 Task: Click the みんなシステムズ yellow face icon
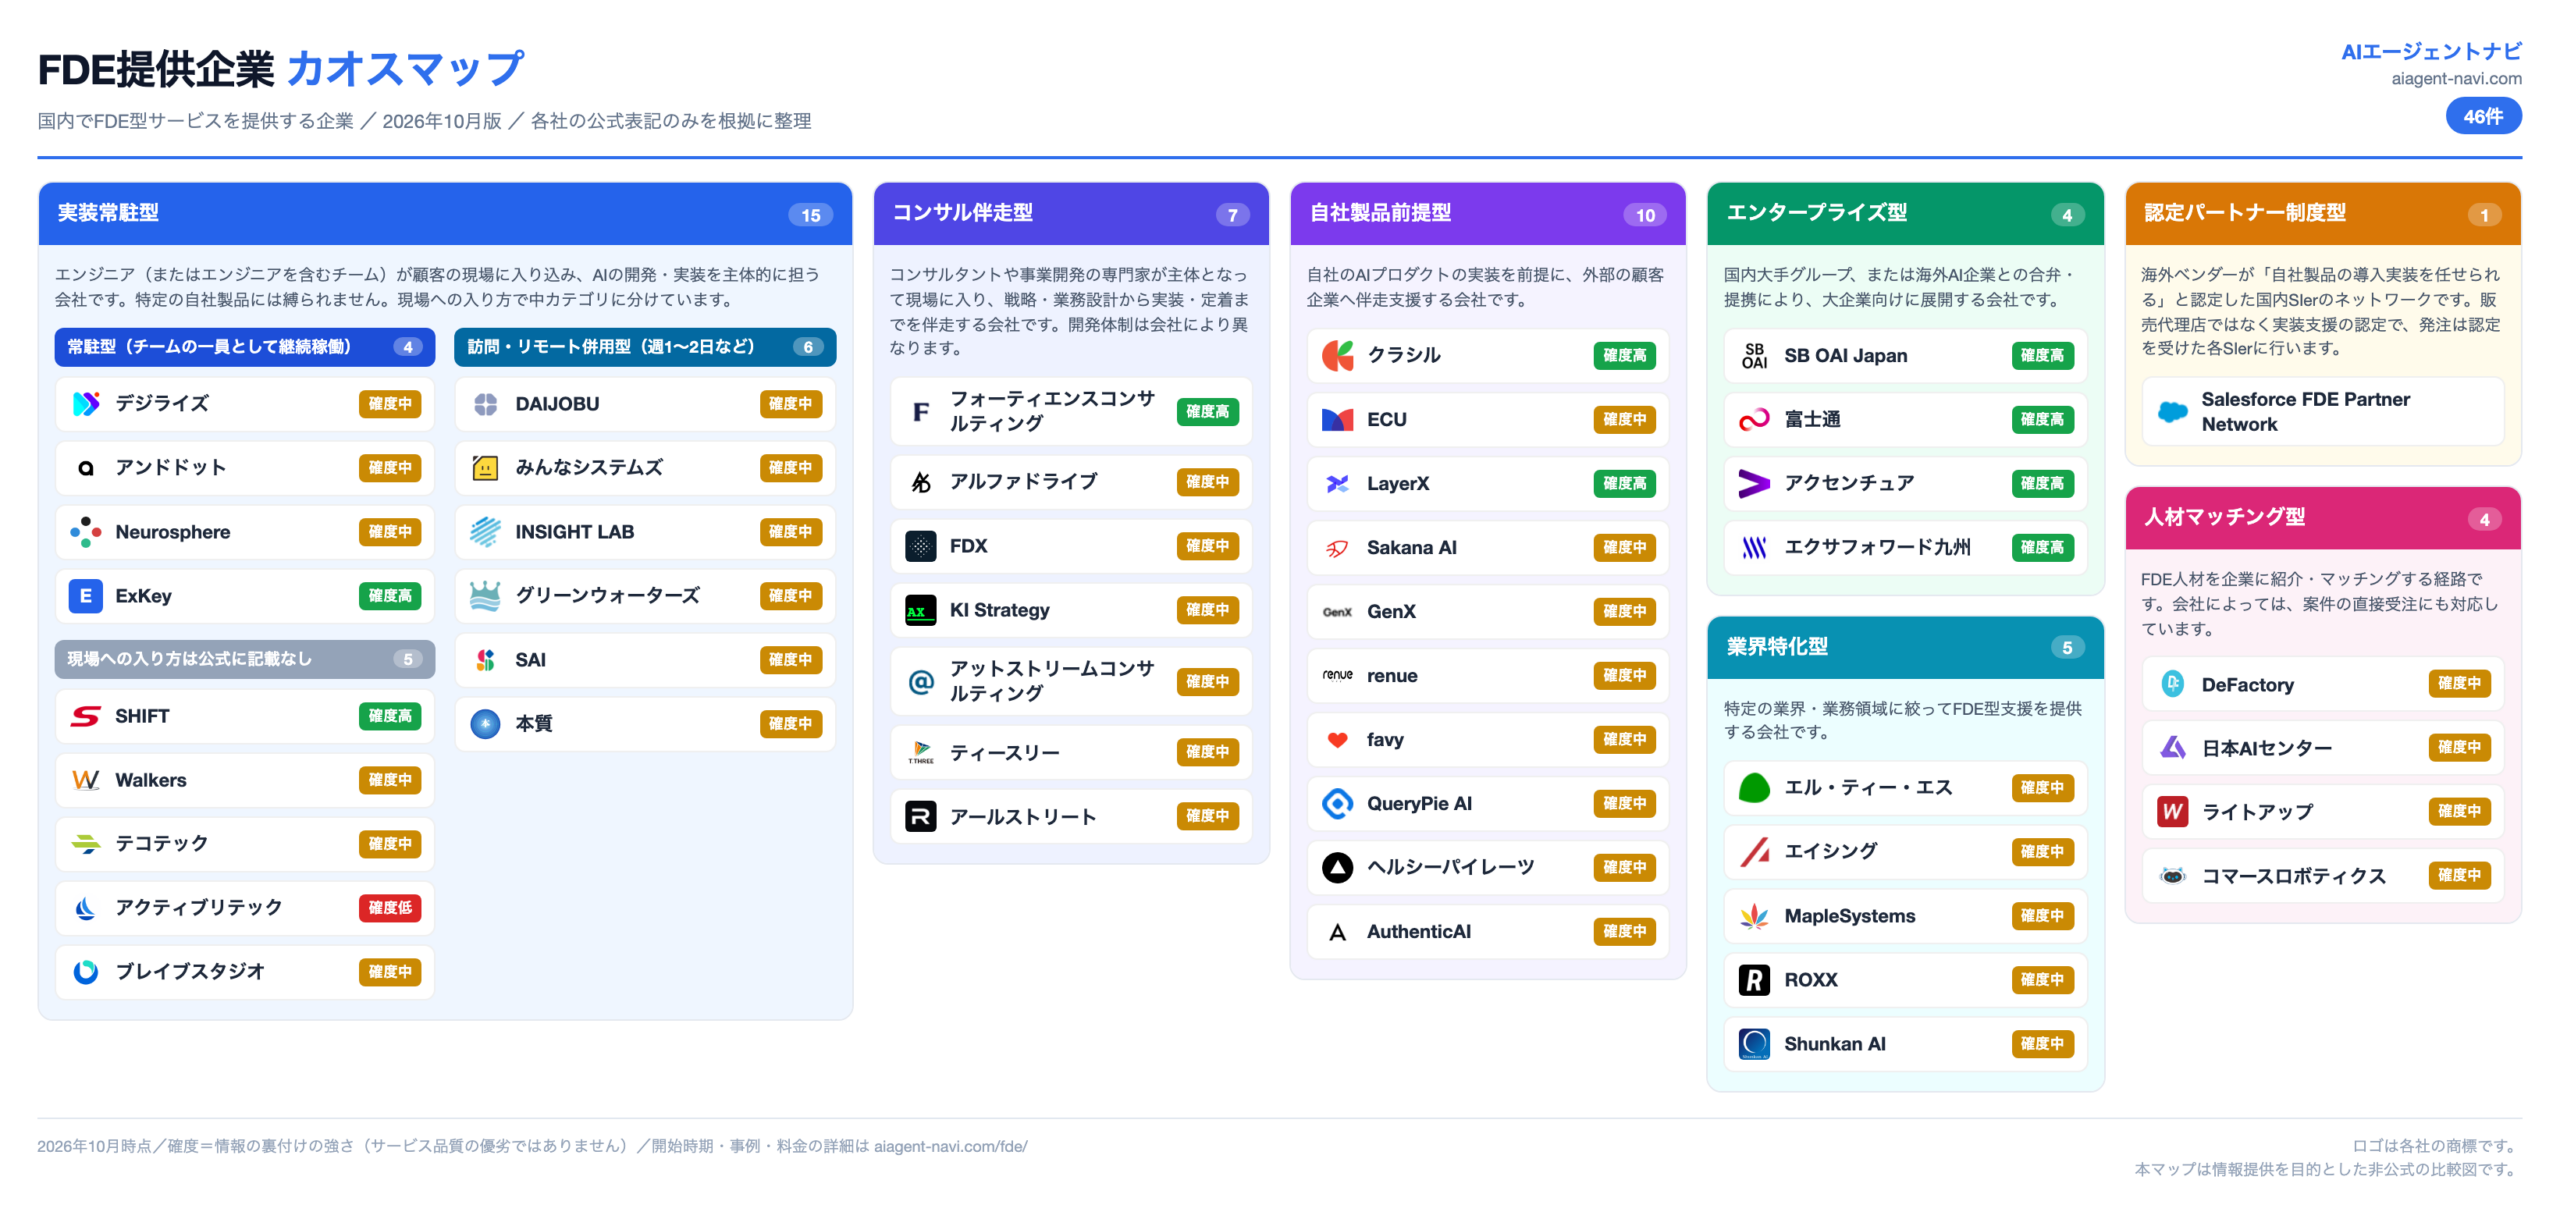pyautogui.click(x=486, y=468)
